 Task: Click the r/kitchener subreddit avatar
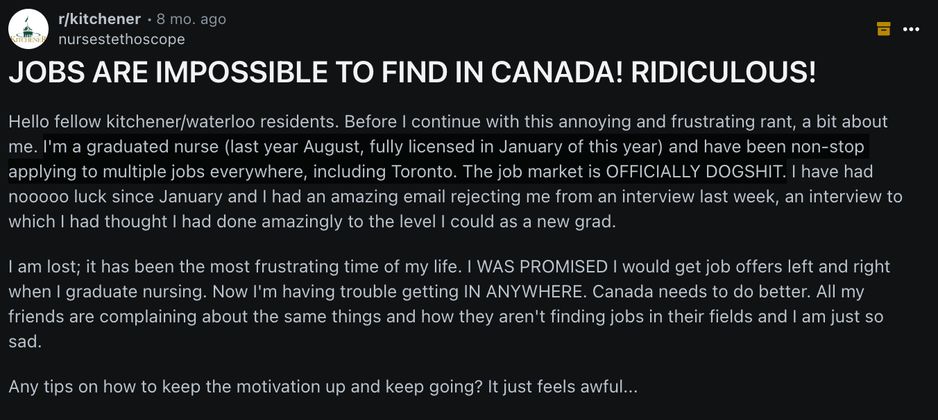28,28
